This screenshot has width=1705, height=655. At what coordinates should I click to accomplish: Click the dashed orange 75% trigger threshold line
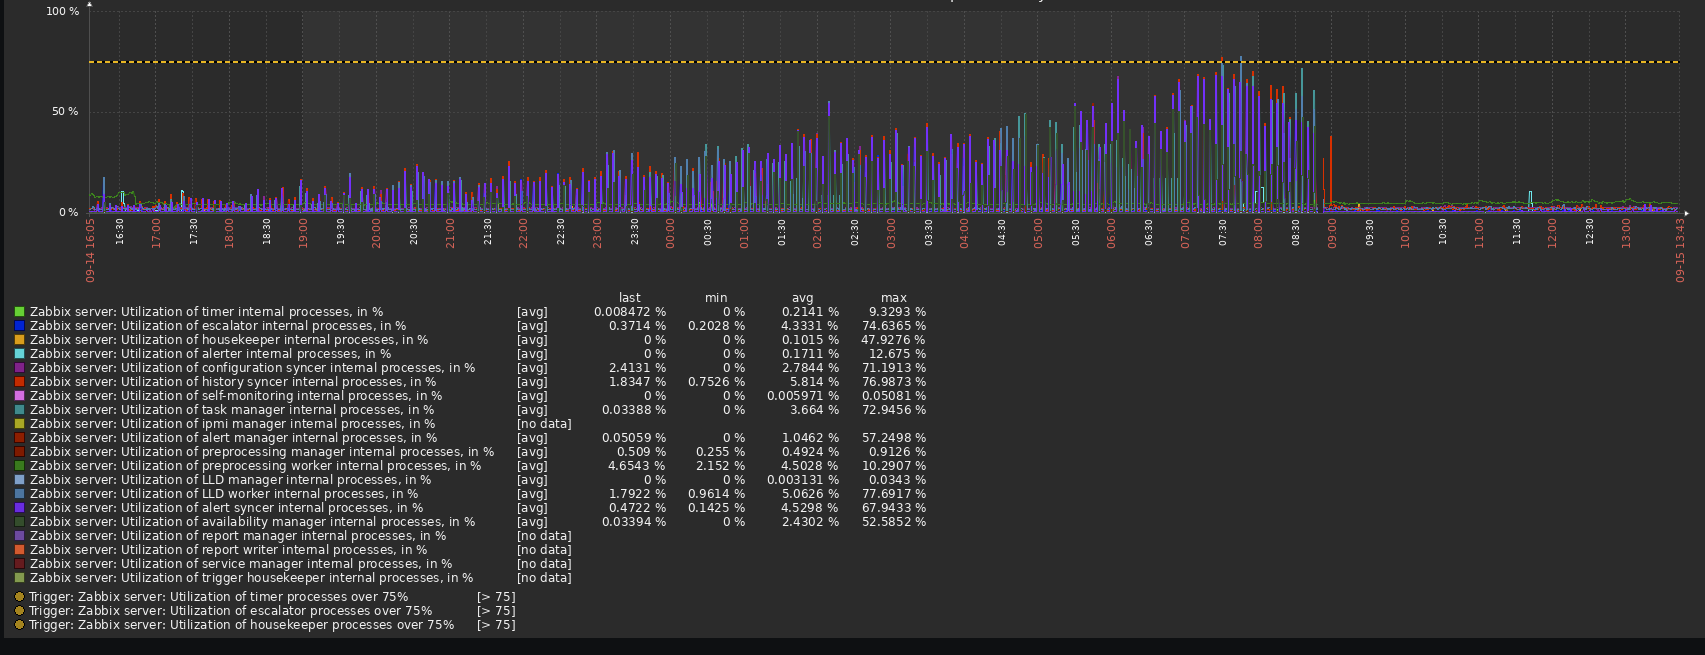click(884, 62)
